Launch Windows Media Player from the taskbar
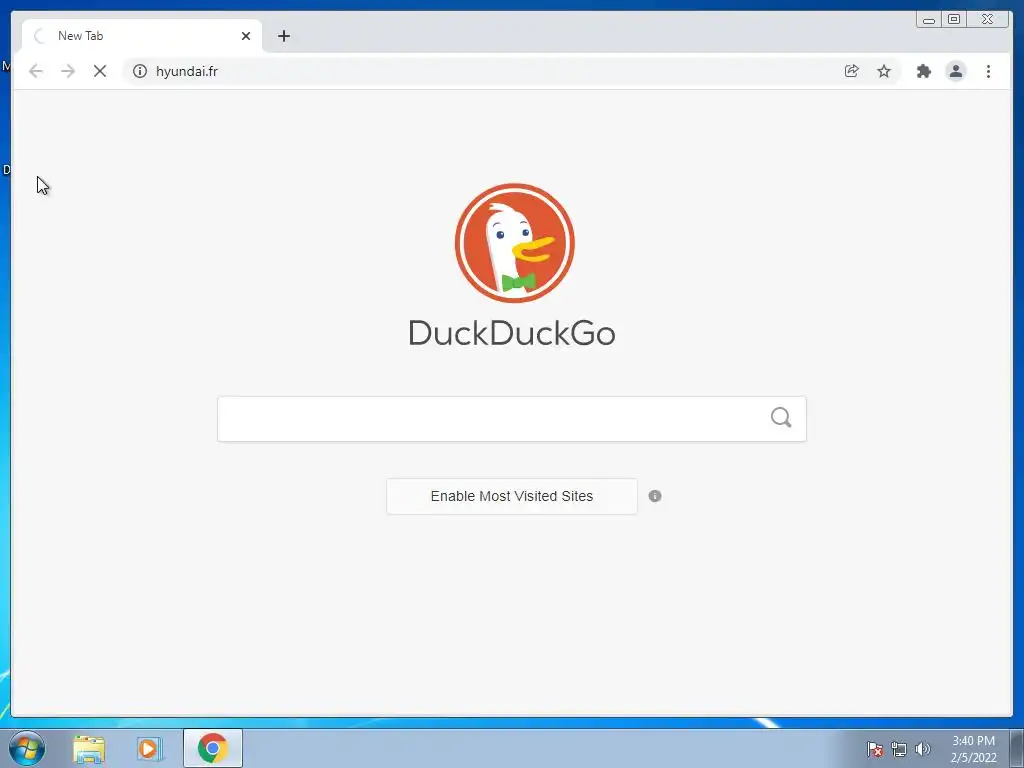The width and height of the screenshot is (1024, 768). [x=150, y=749]
